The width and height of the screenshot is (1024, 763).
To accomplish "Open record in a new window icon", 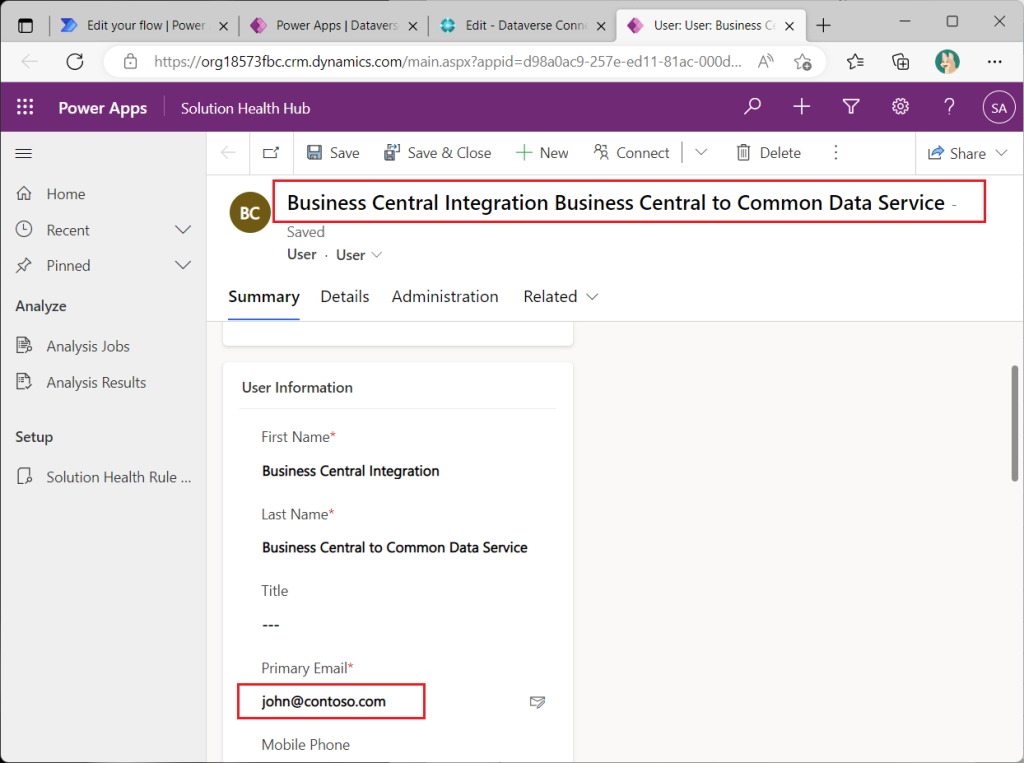I will tap(271, 153).
